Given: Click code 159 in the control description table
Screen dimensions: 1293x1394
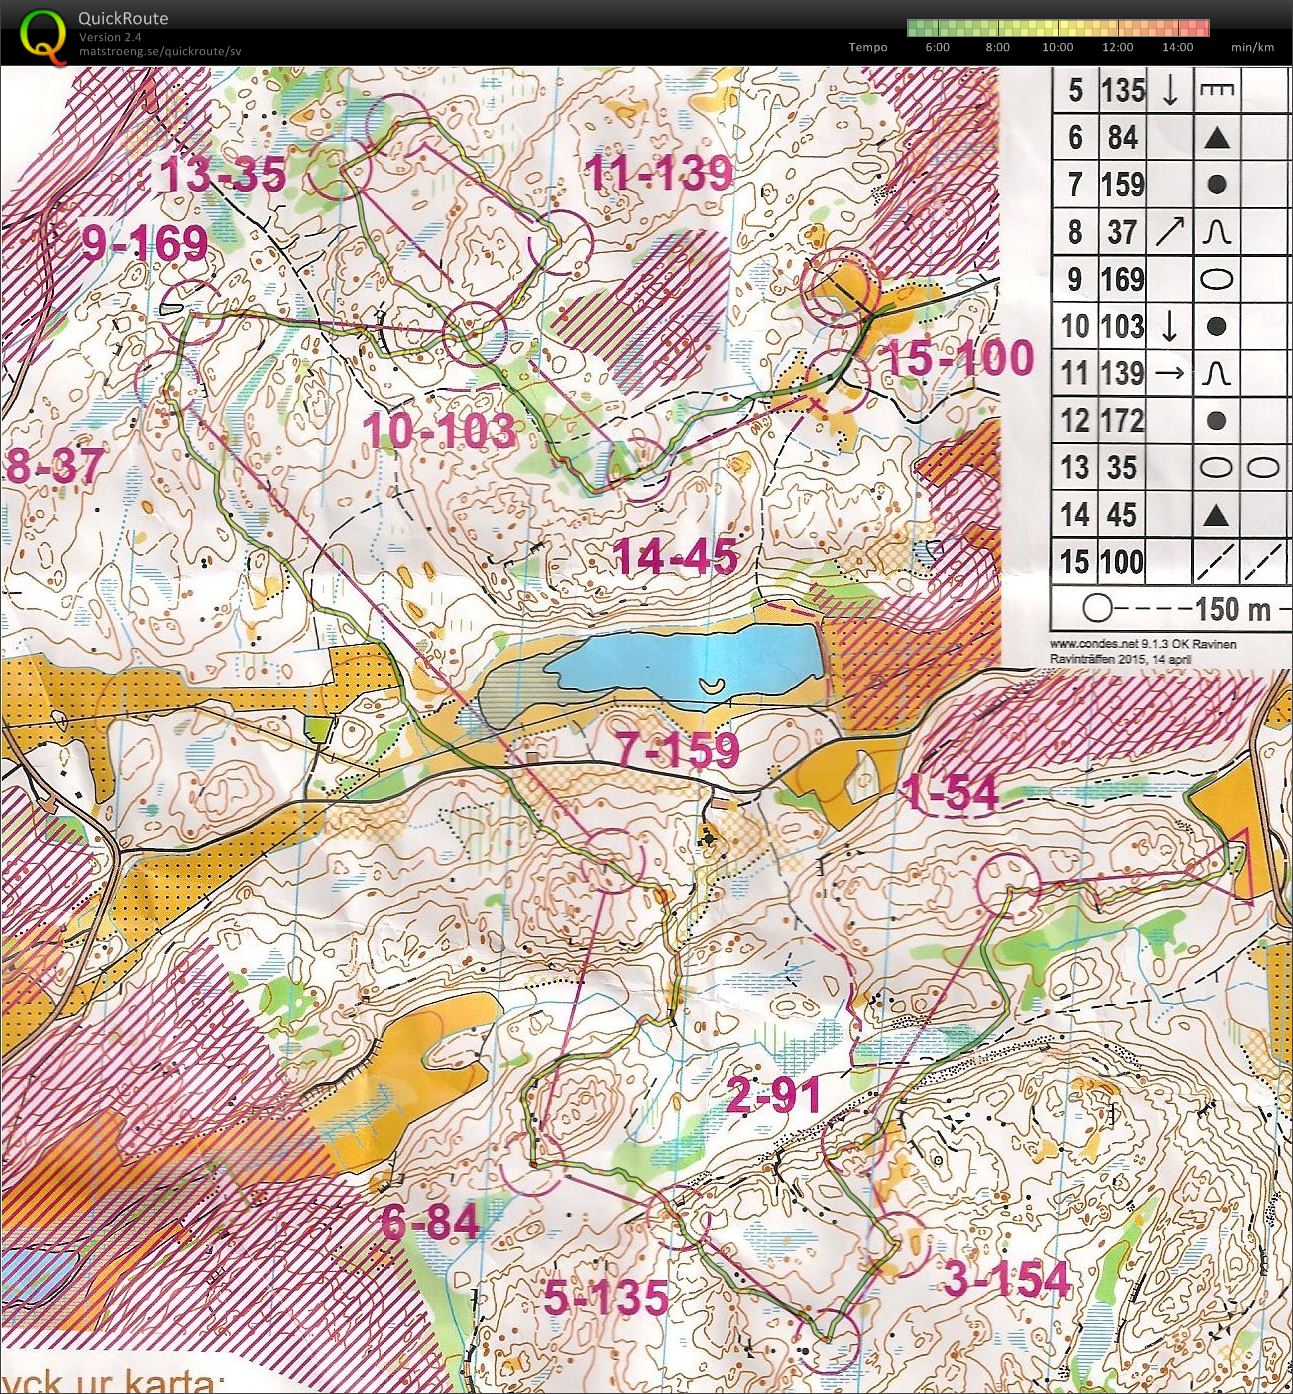Looking at the screenshot, I should tap(1123, 184).
